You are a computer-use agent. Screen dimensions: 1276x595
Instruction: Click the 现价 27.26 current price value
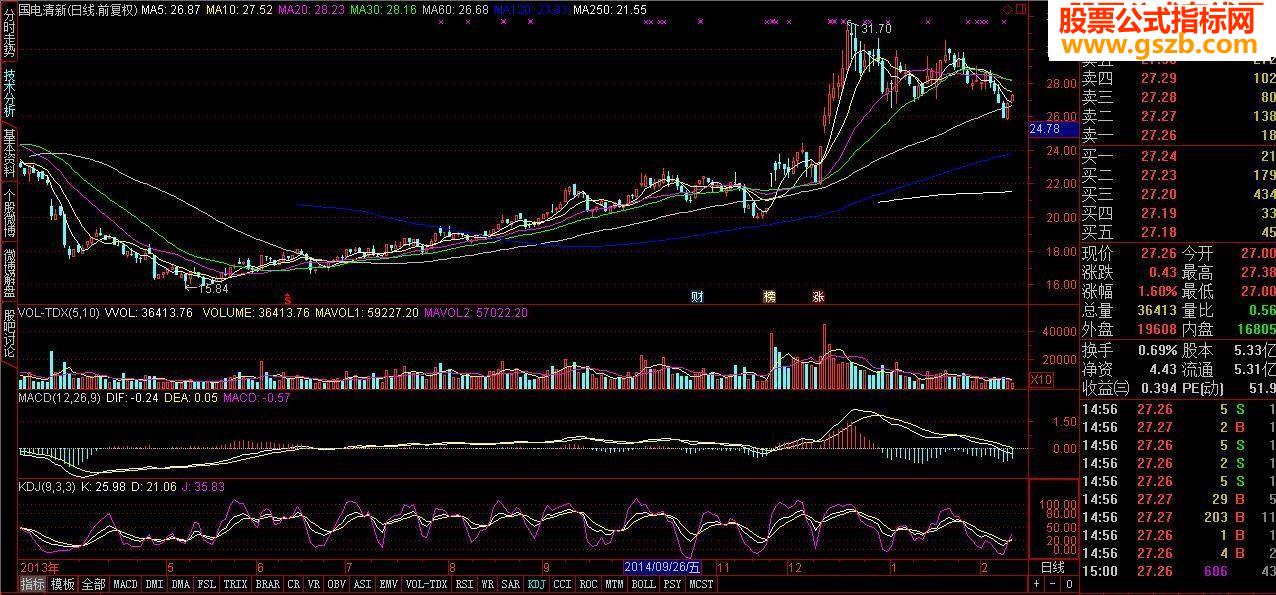(x=1157, y=253)
